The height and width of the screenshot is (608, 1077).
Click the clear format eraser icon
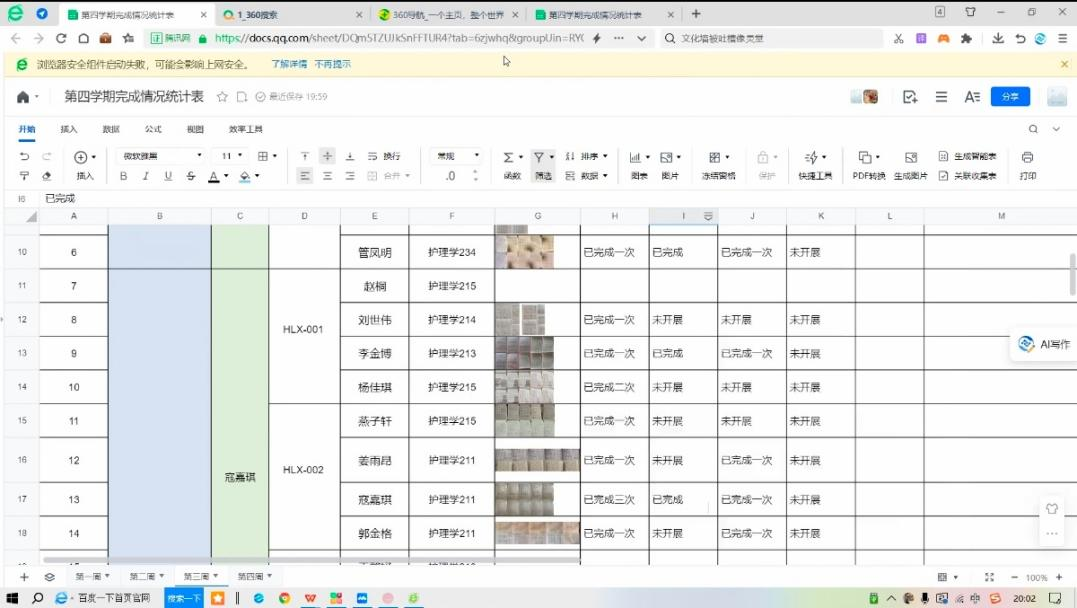click(x=46, y=176)
